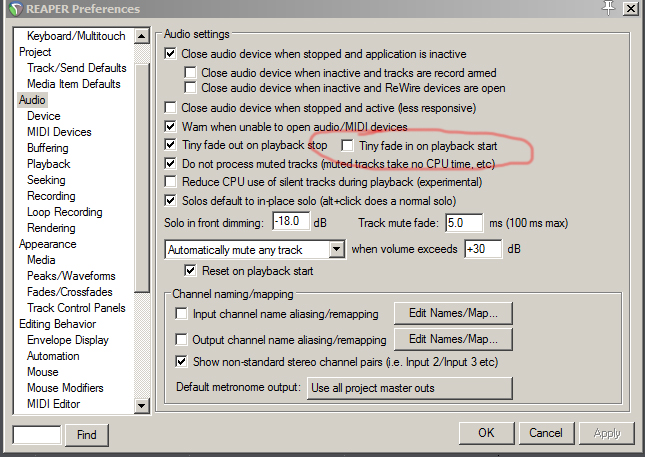Open Peaks/Waveforms page
Viewport: 645px width, 457px height.
tap(71, 276)
